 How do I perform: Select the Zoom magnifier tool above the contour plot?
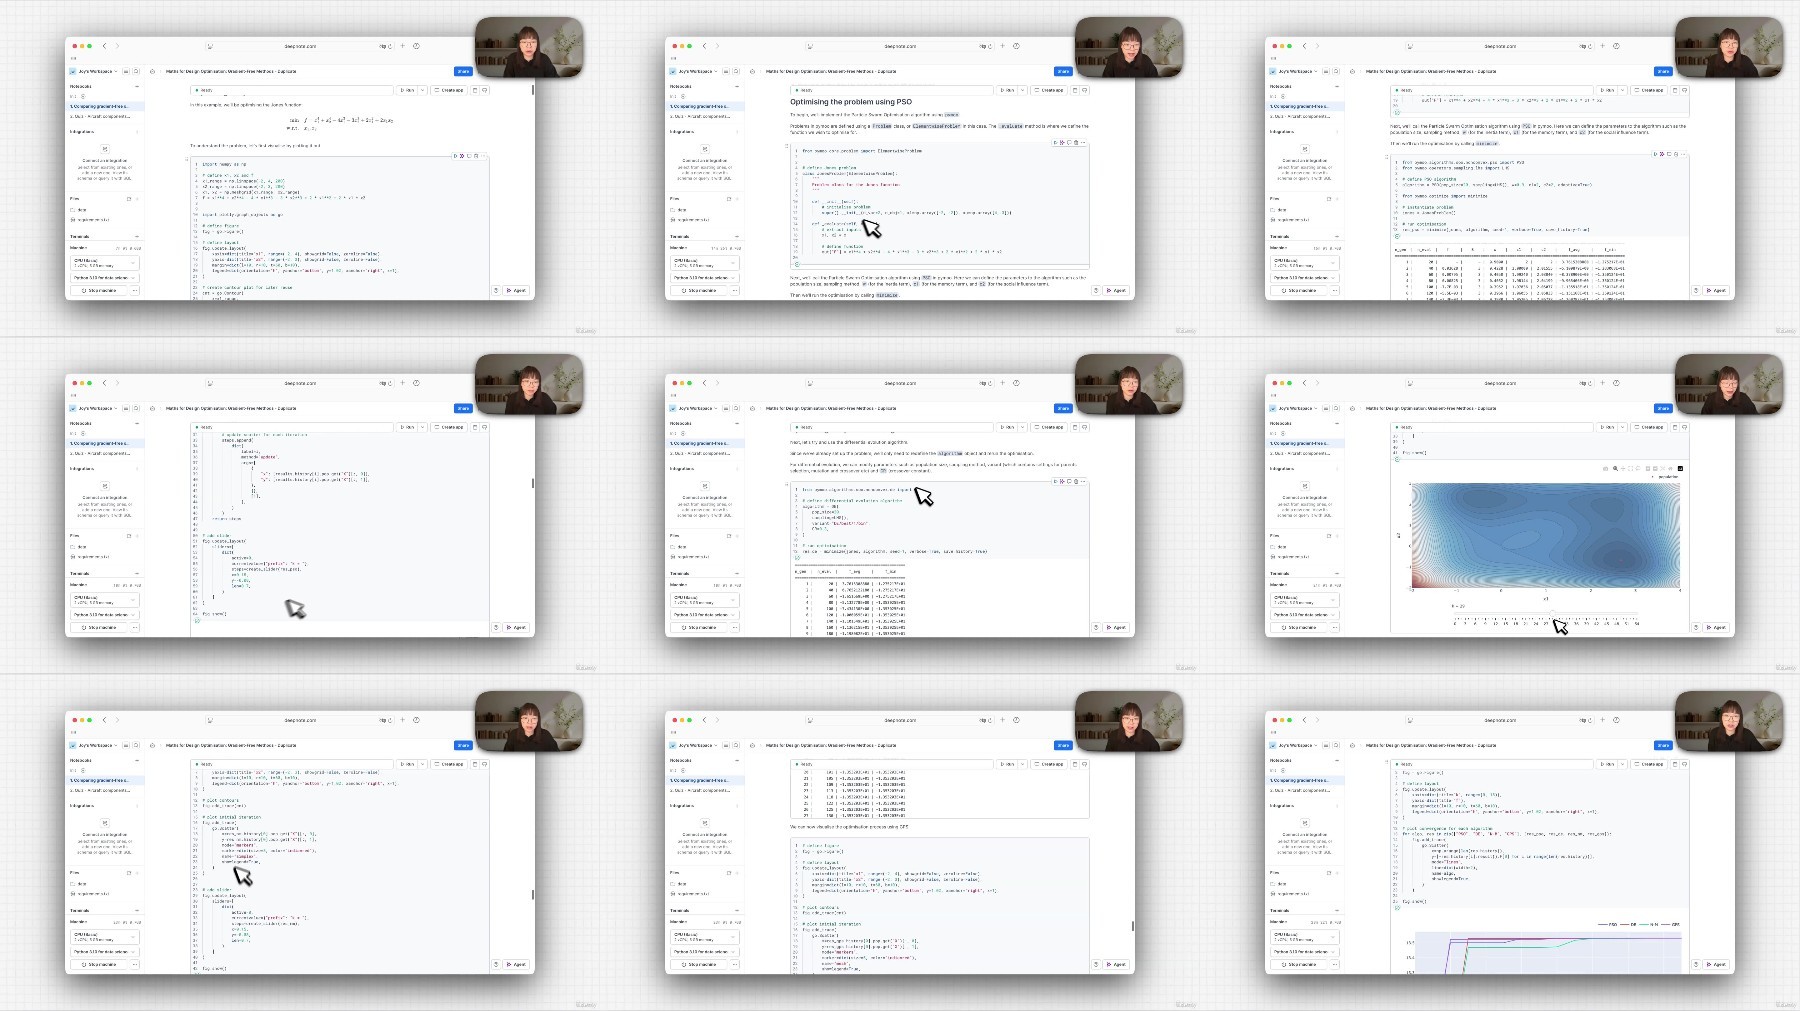(x=1615, y=468)
